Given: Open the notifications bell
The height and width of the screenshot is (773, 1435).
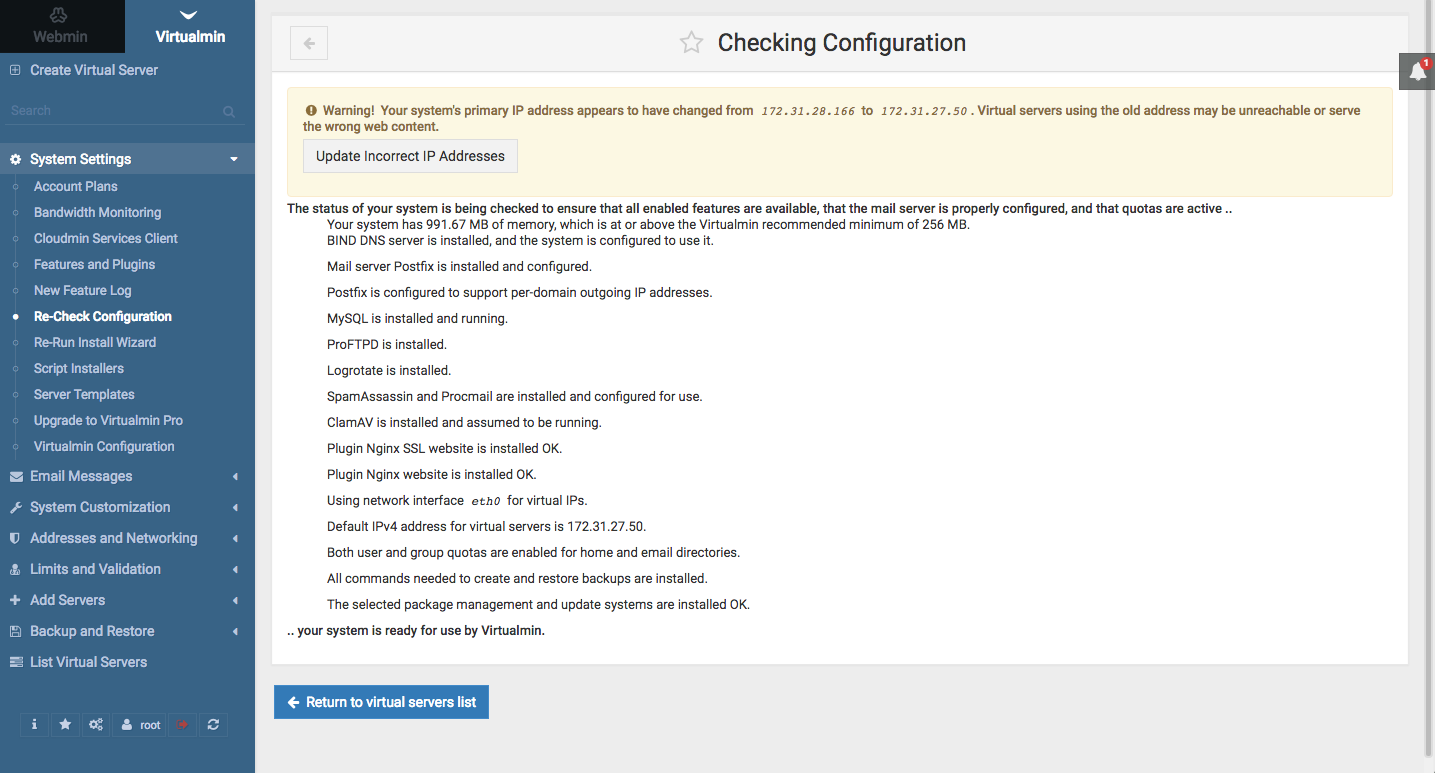Looking at the screenshot, I should pos(1417,71).
